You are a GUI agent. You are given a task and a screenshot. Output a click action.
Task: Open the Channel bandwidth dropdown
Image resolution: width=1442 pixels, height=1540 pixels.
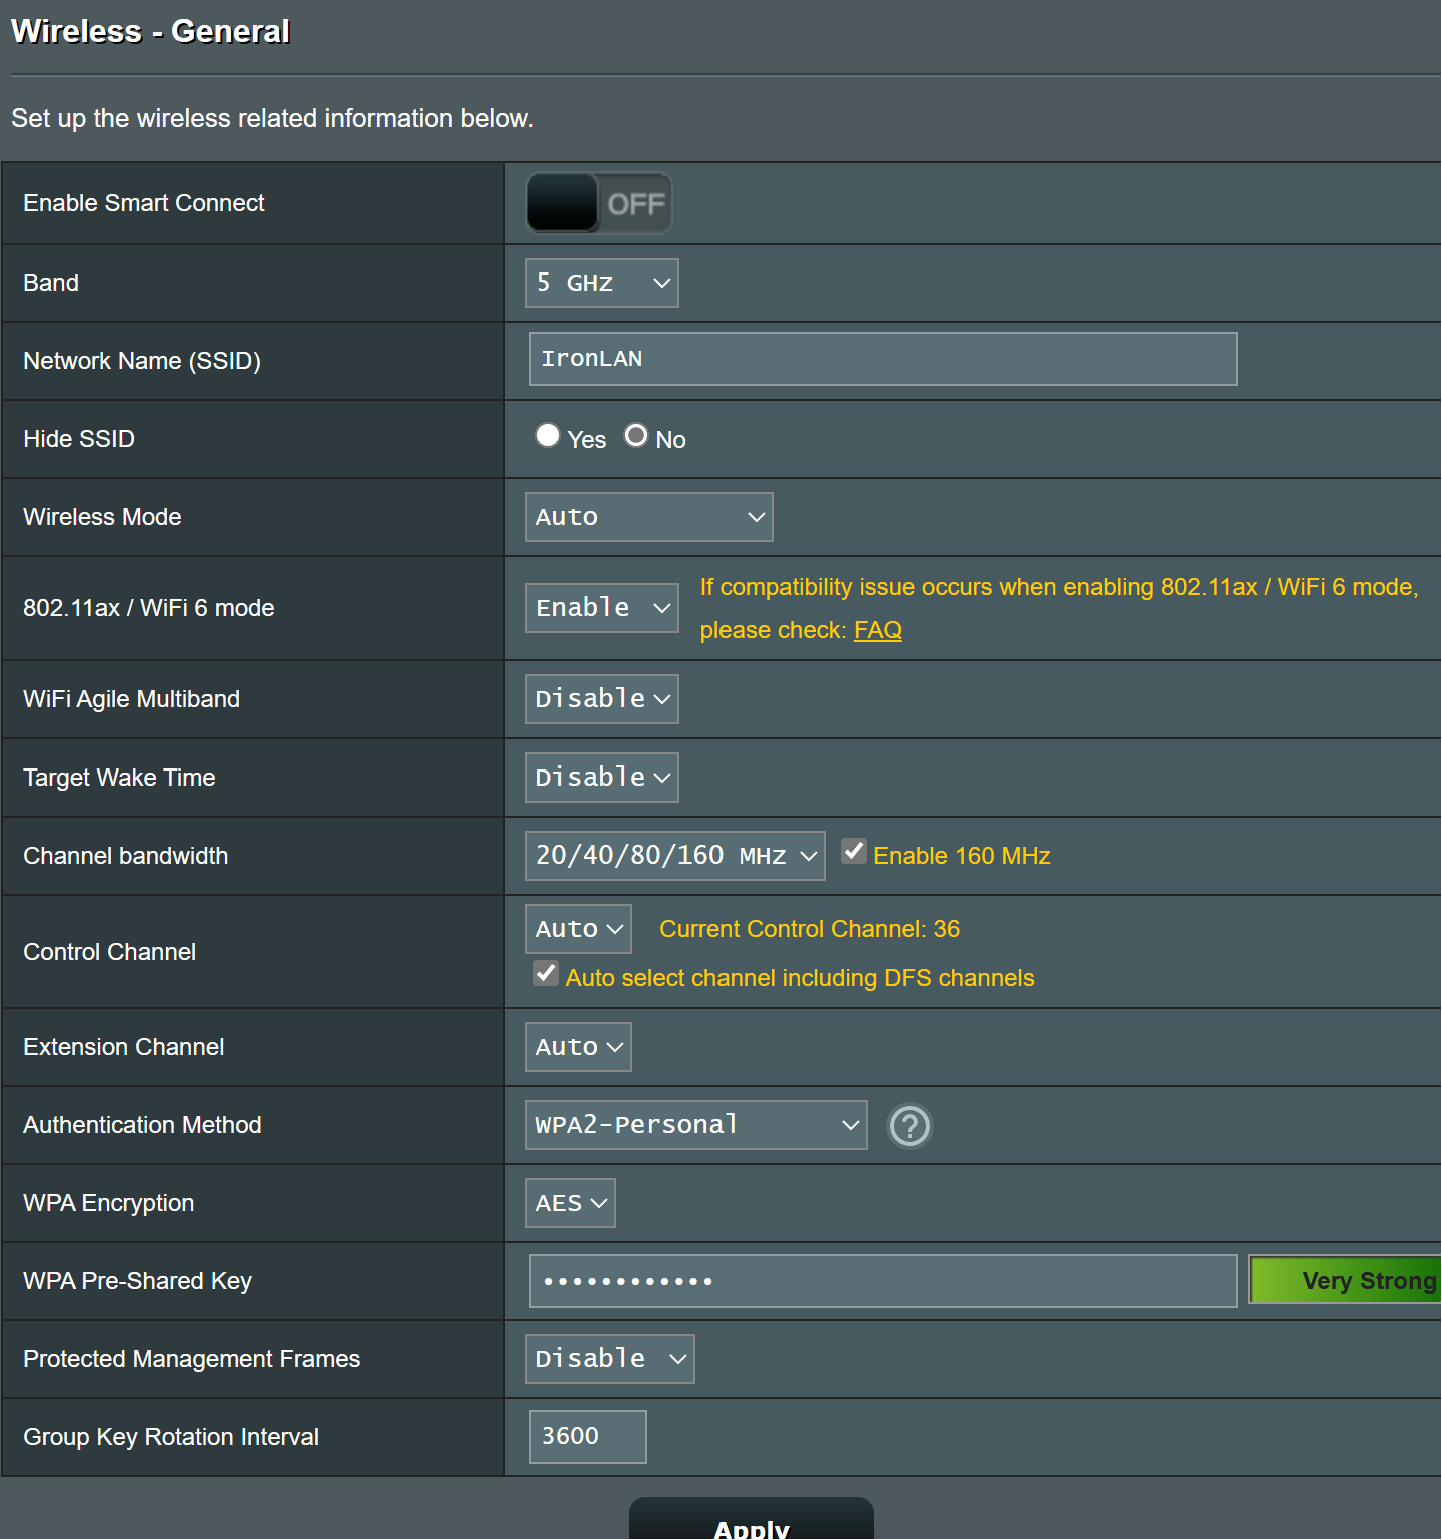[675, 856]
